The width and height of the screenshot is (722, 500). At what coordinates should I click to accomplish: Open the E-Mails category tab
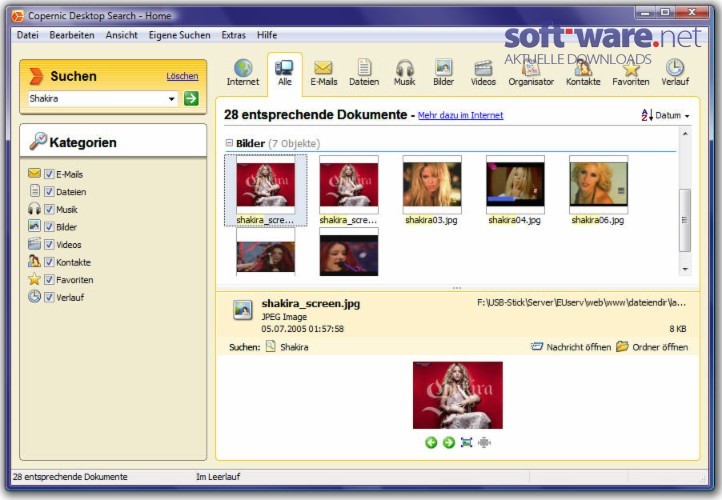click(x=323, y=73)
